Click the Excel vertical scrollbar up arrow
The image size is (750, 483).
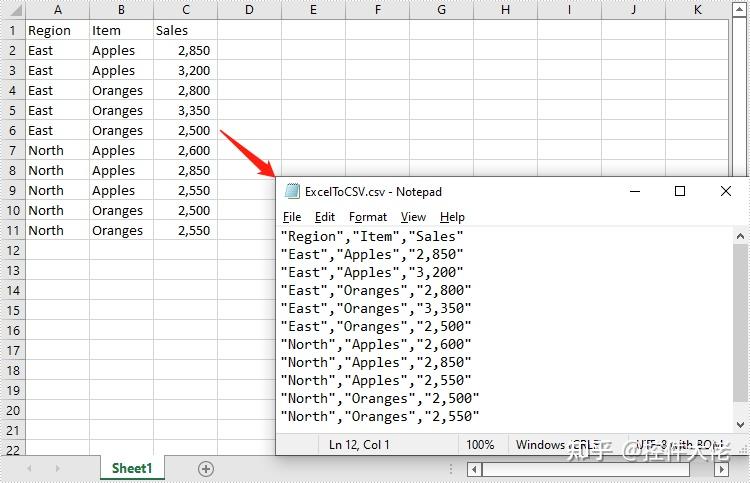coord(739,10)
